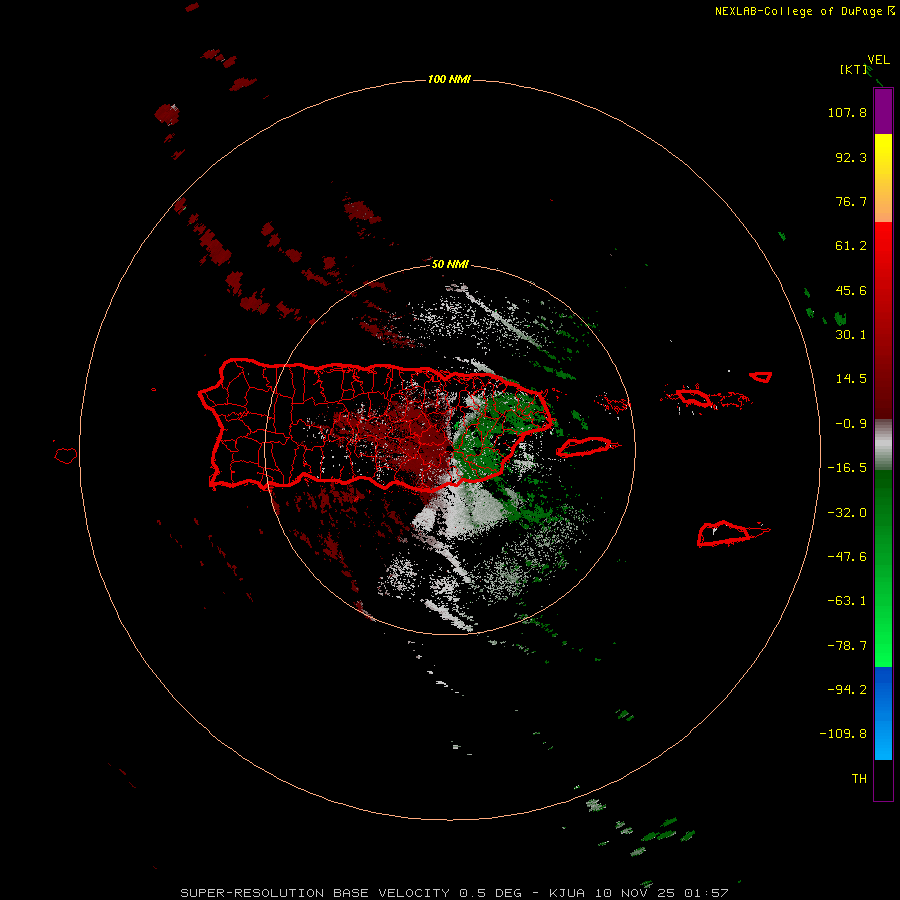Click the -63.1 value on the velocity scale

(847, 601)
